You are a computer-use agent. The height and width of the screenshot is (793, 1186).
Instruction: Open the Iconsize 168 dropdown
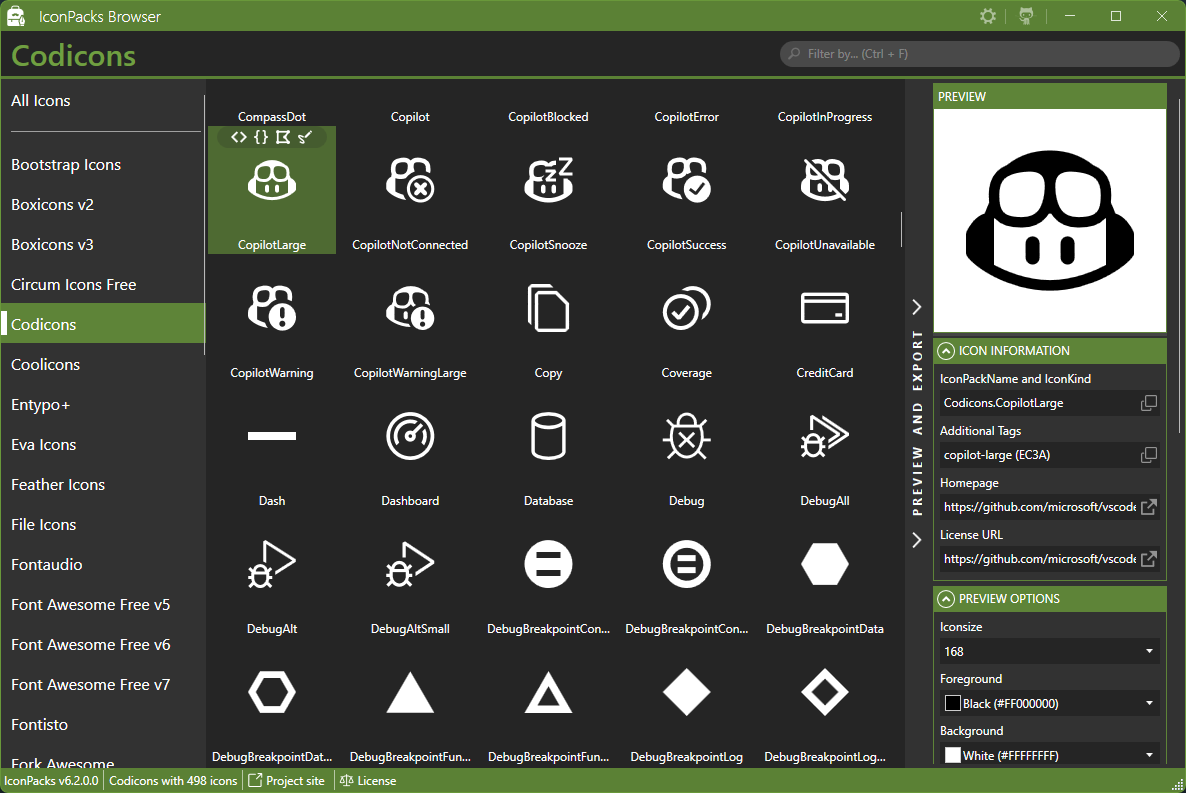coord(1049,652)
